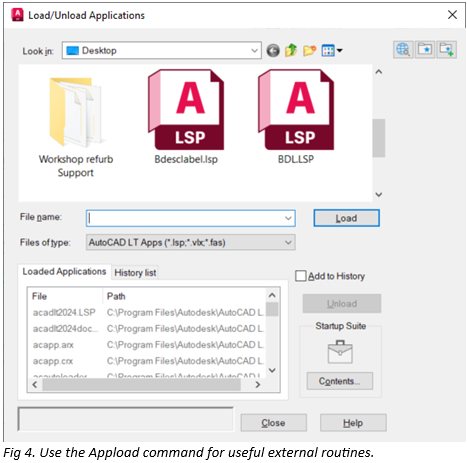
Task: Open Help for this dialog
Action: [x=353, y=423]
